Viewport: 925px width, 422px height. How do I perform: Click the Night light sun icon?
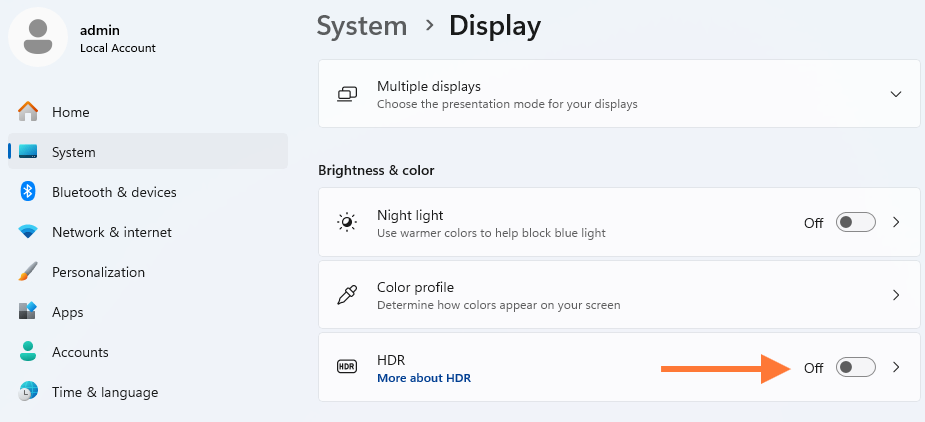point(347,222)
